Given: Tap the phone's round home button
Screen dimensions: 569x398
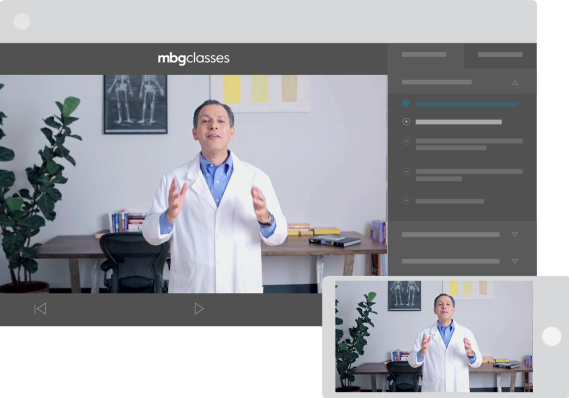Looking at the screenshot, I should tap(551, 336).
